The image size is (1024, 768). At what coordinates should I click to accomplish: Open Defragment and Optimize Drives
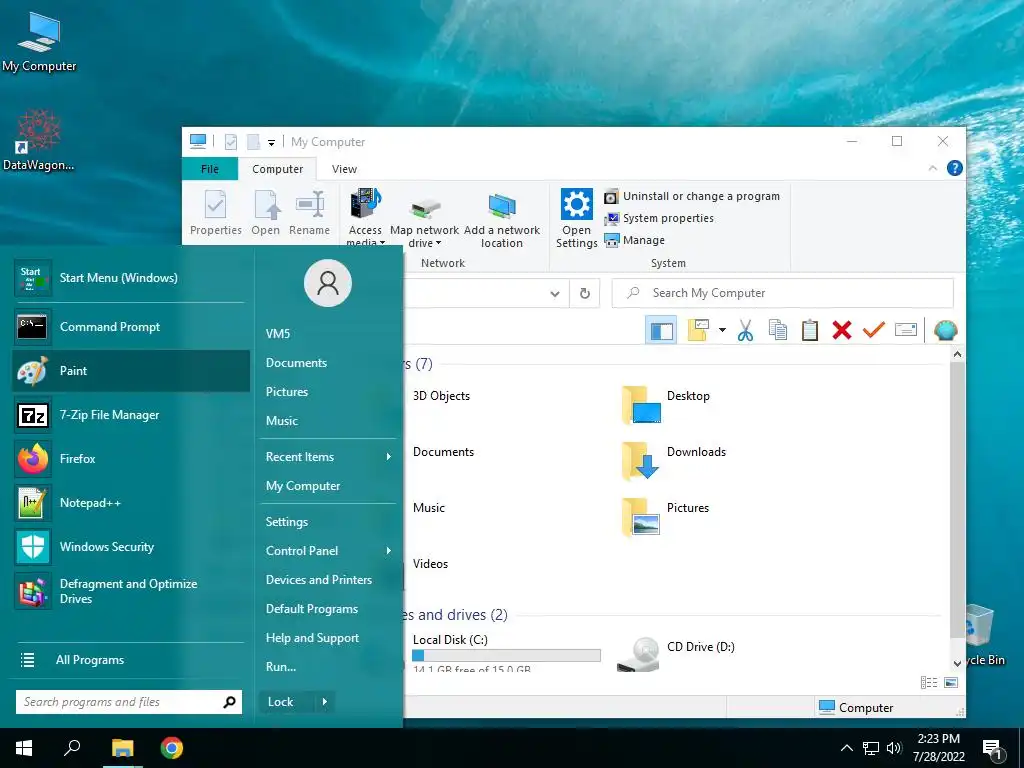[x=131, y=591]
